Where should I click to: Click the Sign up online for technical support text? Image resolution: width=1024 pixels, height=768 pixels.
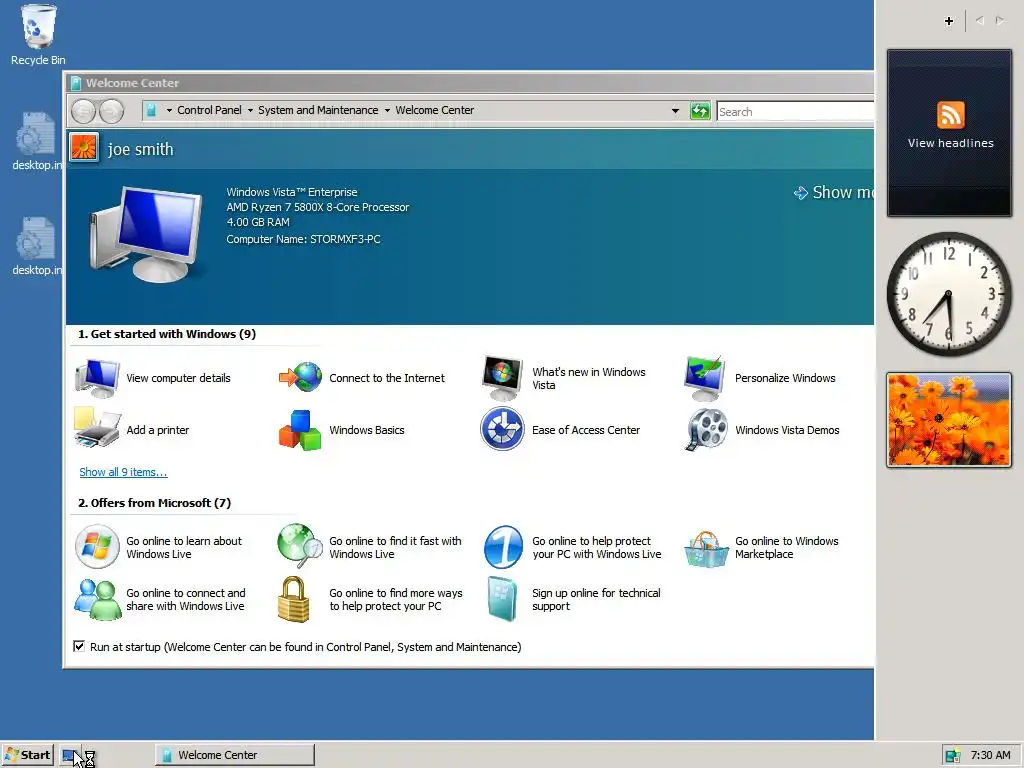596,599
